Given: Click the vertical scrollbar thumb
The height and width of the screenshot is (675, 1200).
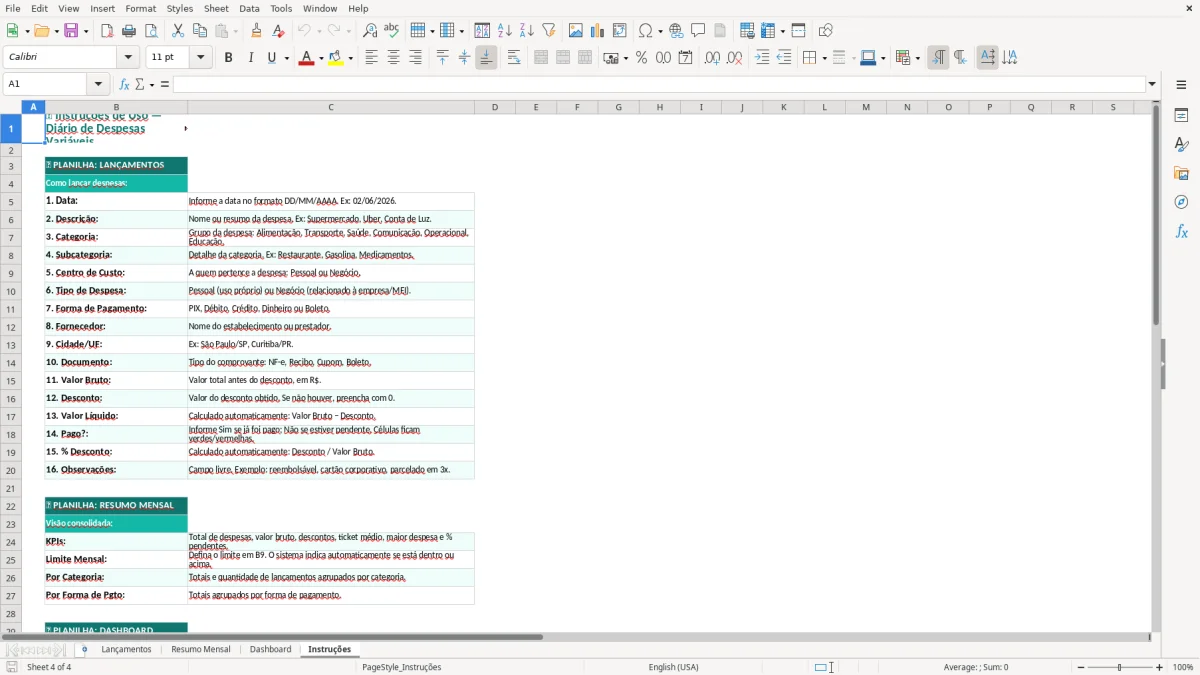Looking at the screenshot, I should click(1156, 215).
